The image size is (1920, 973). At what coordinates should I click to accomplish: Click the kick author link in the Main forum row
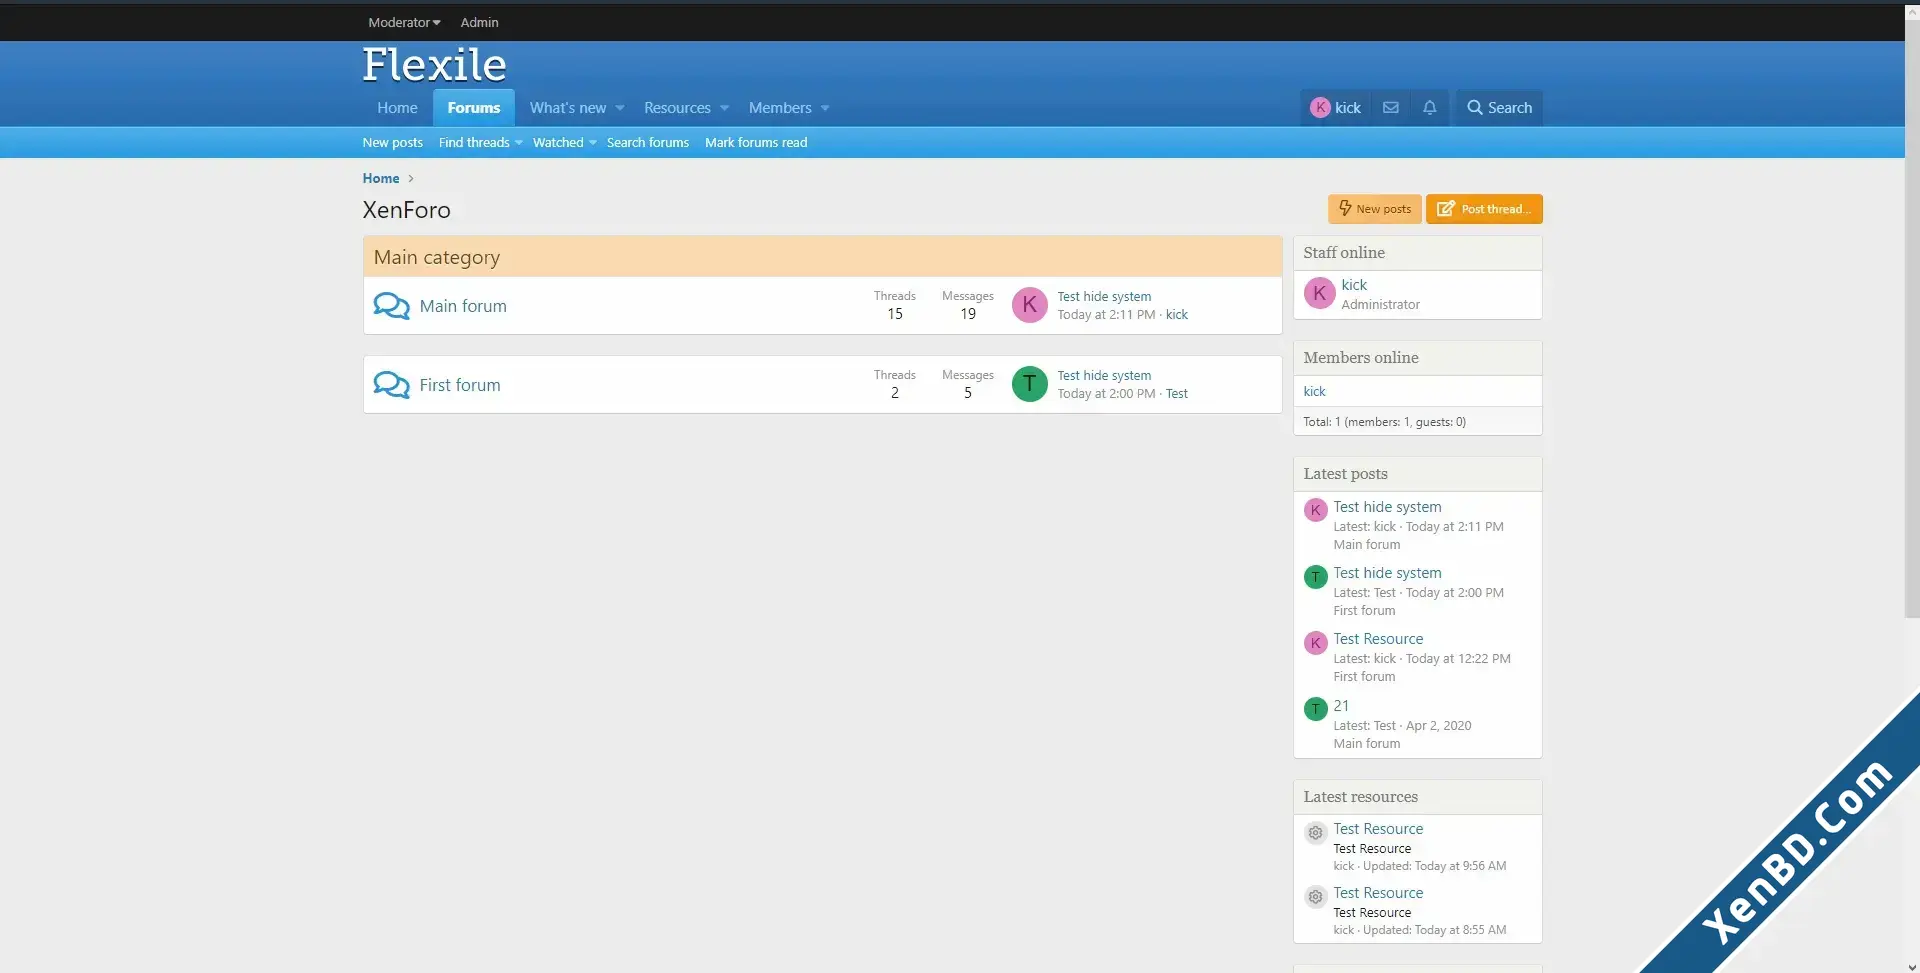[x=1177, y=314]
